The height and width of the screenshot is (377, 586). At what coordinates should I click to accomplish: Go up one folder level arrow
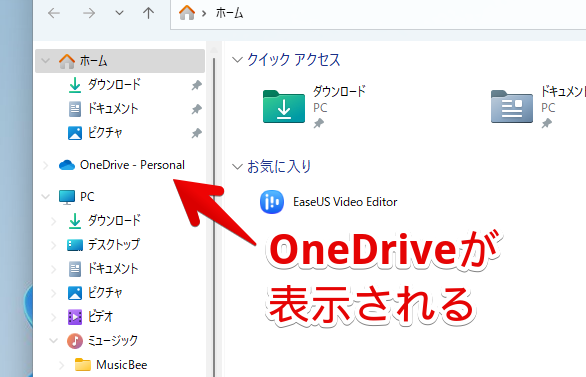point(148,13)
